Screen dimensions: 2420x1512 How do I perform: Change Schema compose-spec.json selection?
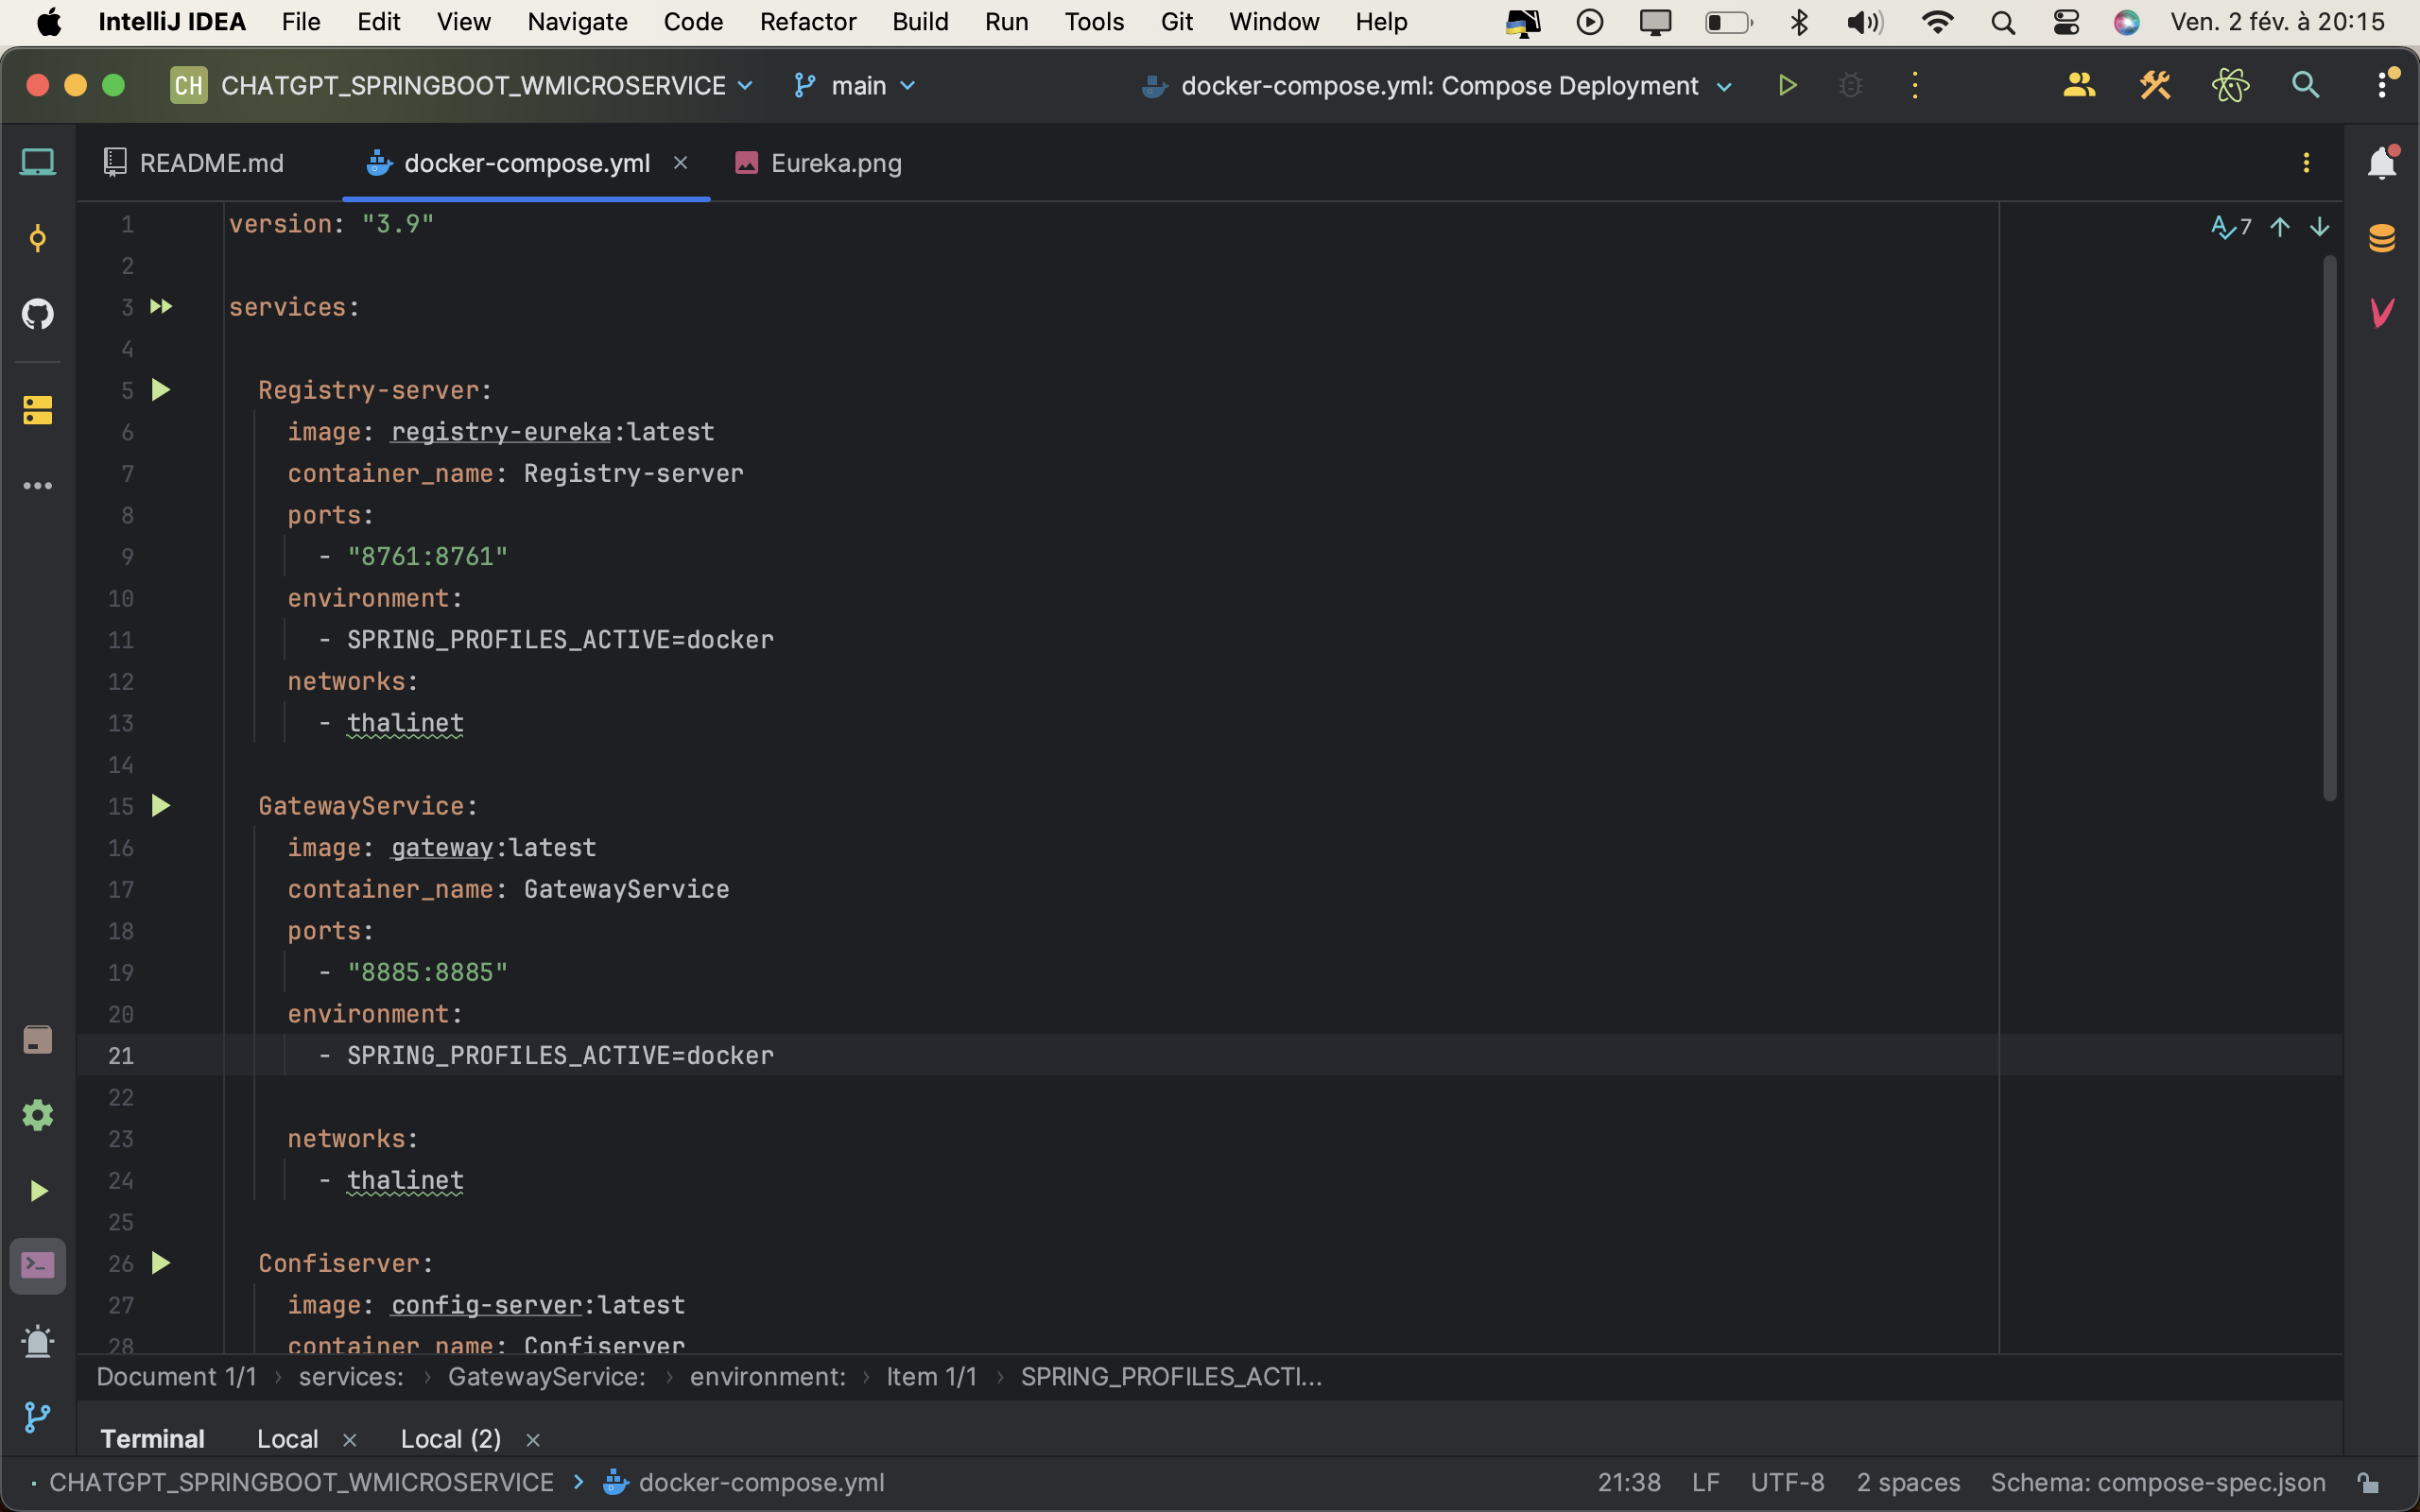(x=2158, y=1483)
